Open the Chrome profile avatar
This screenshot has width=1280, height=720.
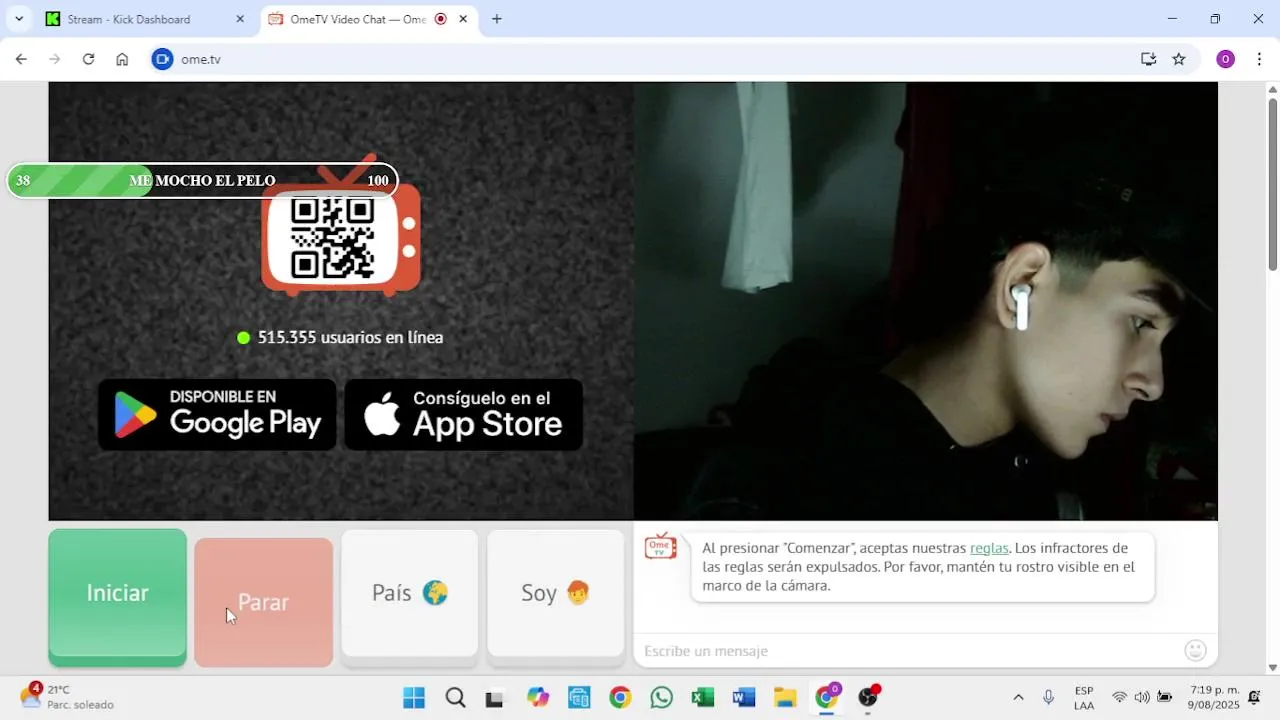coord(1225,59)
